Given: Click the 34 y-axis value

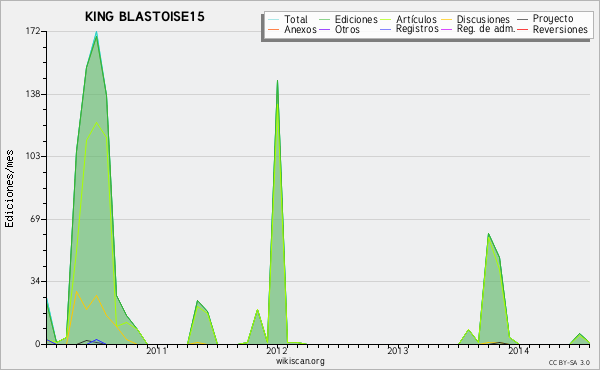Looking at the screenshot, I should tap(35, 281).
